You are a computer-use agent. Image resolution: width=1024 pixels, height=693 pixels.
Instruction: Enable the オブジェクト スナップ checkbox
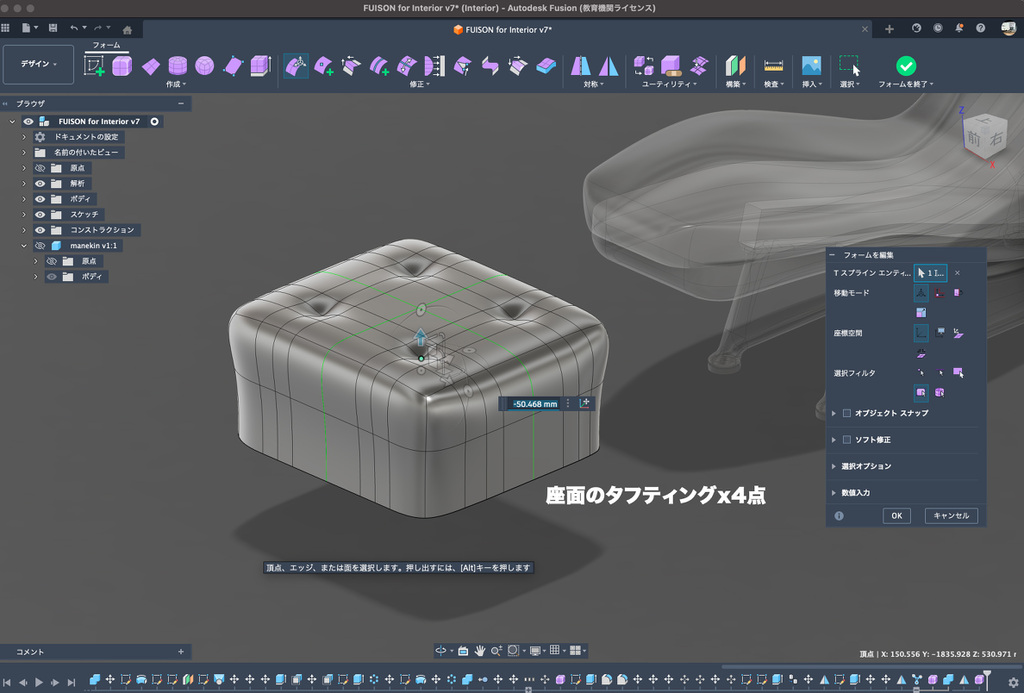(847, 413)
